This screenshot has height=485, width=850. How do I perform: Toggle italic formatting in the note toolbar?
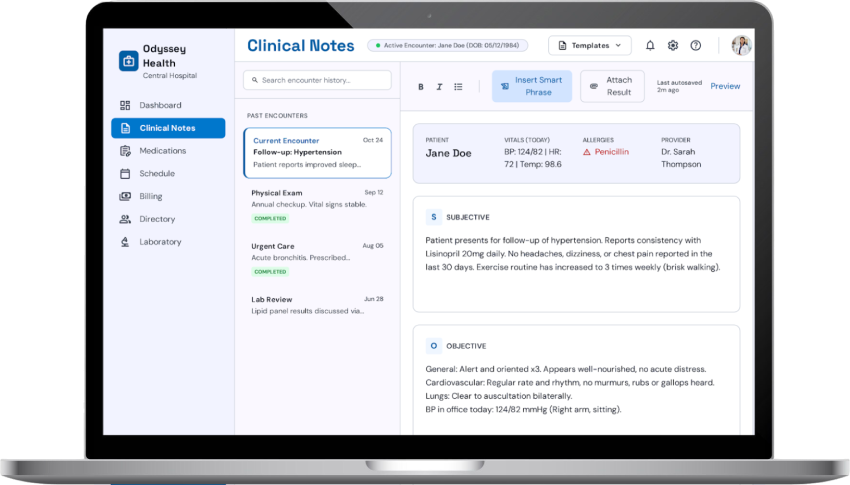click(x=440, y=87)
